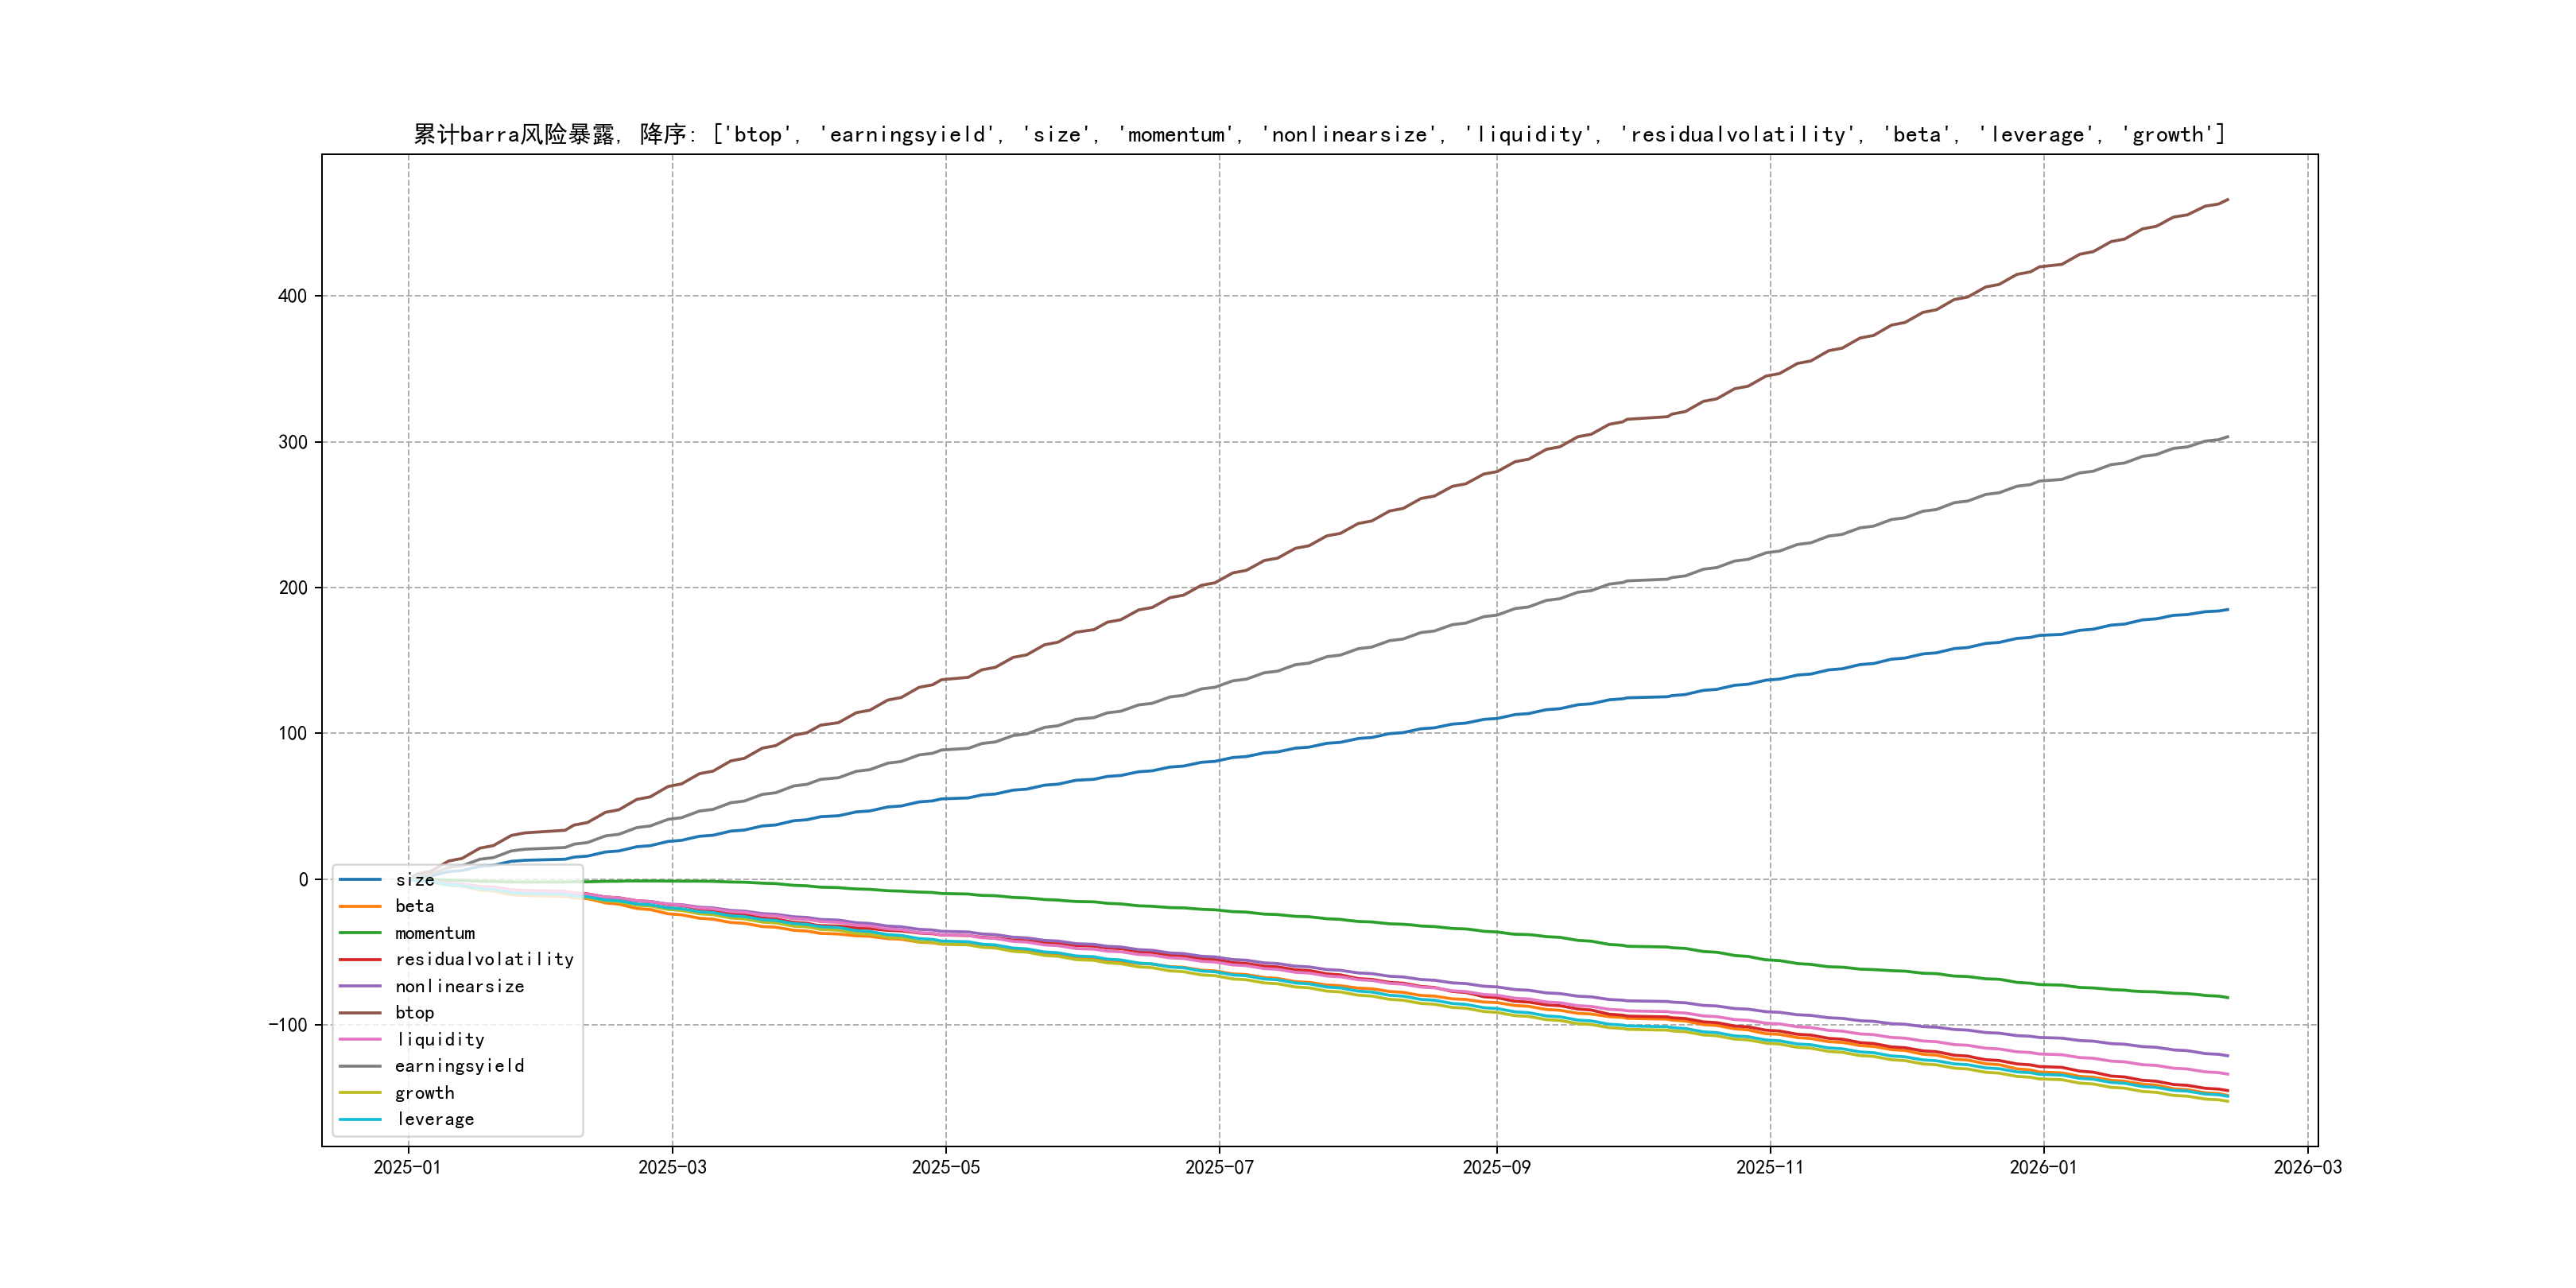The width and height of the screenshot is (2576, 1288).
Task: Click the chart title text
Action: point(1319,134)
